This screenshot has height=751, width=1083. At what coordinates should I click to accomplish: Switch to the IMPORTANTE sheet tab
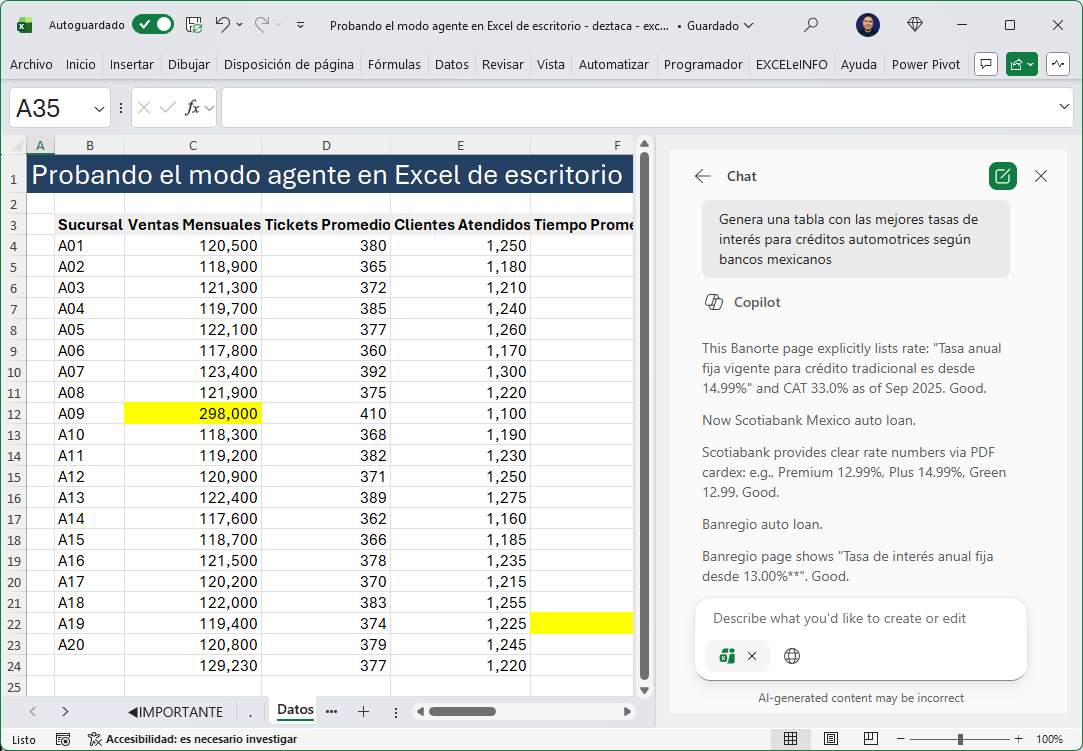tap(175, 712)
